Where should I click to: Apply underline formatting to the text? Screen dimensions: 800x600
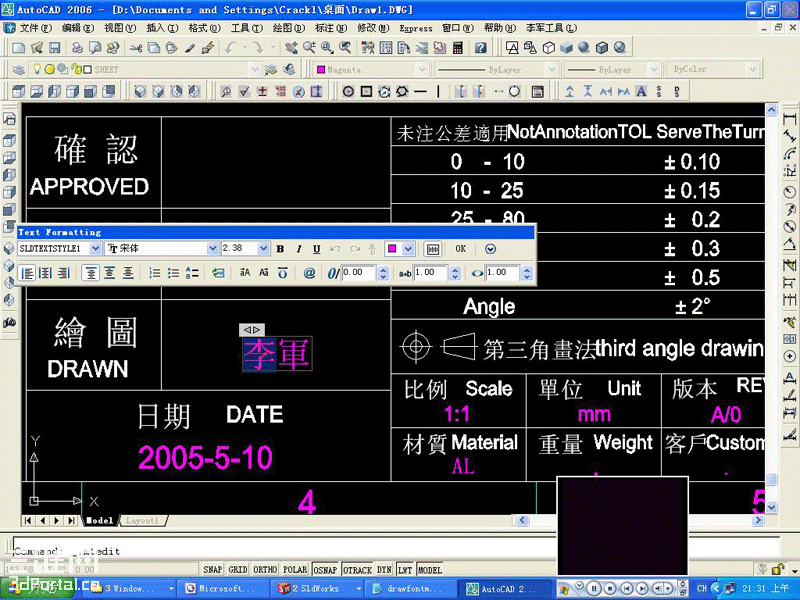315,250
